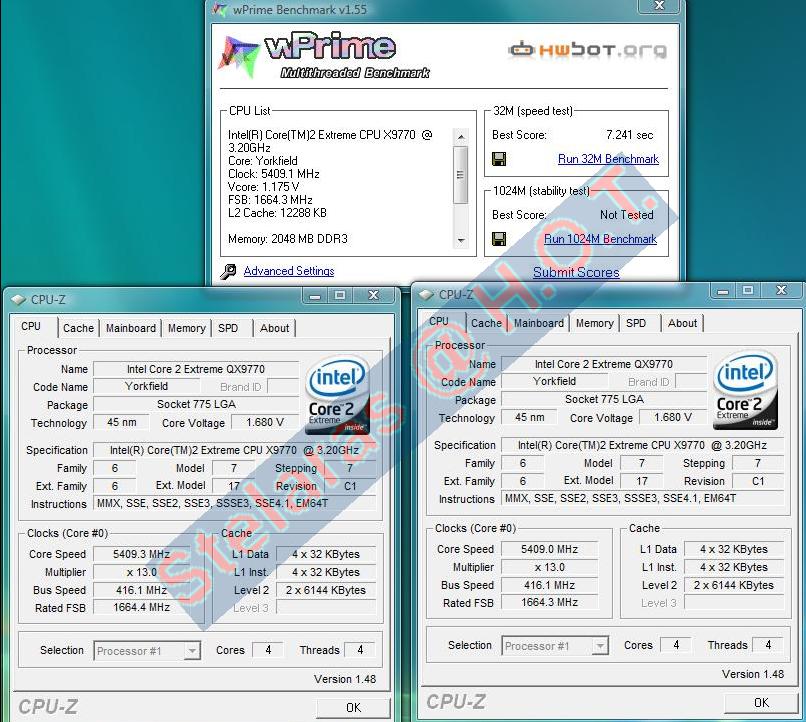The width and height of the screenshot is (806, 722).
Task: Click the Not Tested stability score
Action: pos(627,215)
